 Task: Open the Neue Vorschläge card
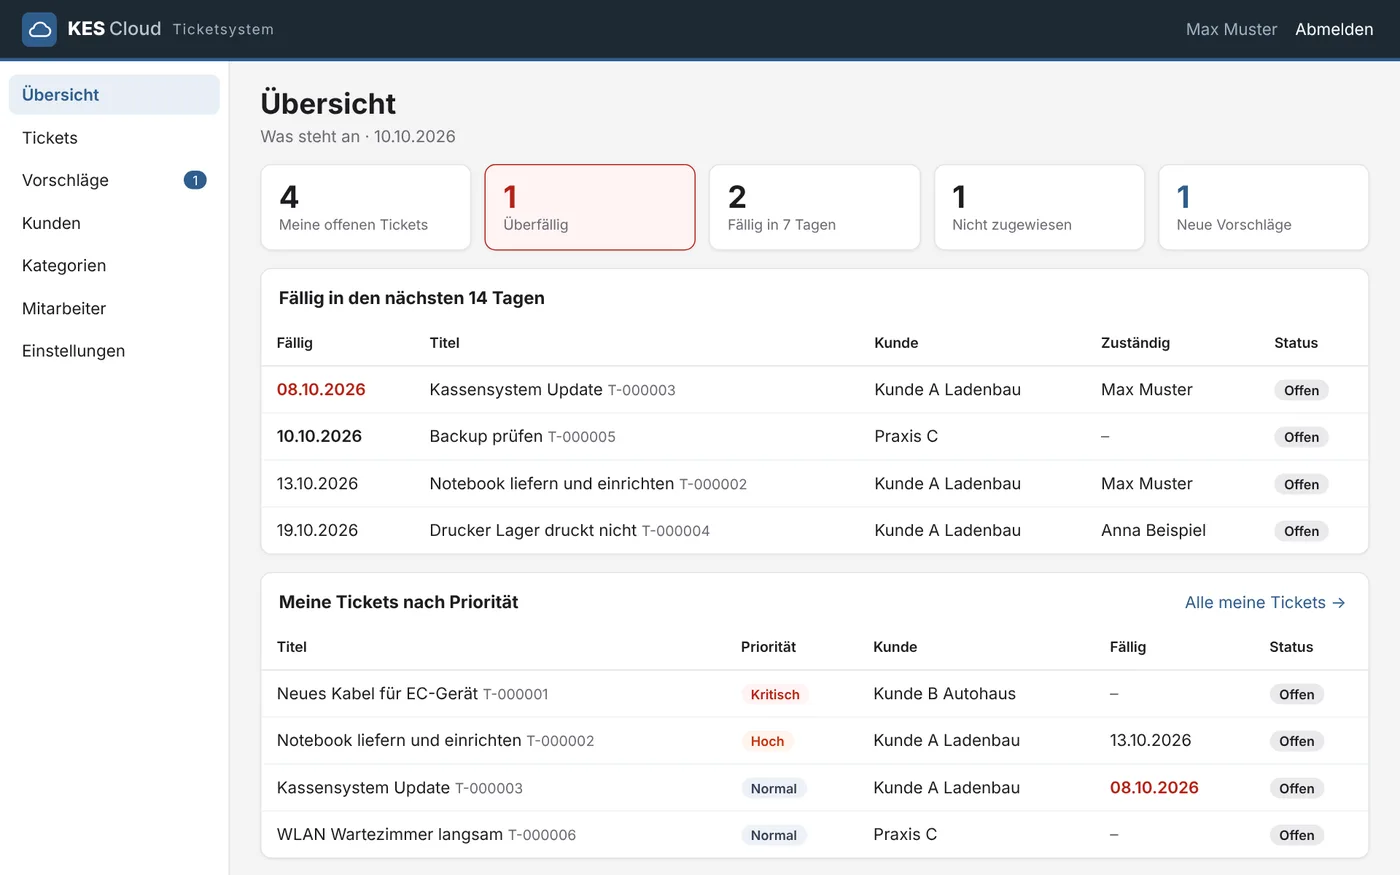tap(1264, 207)
